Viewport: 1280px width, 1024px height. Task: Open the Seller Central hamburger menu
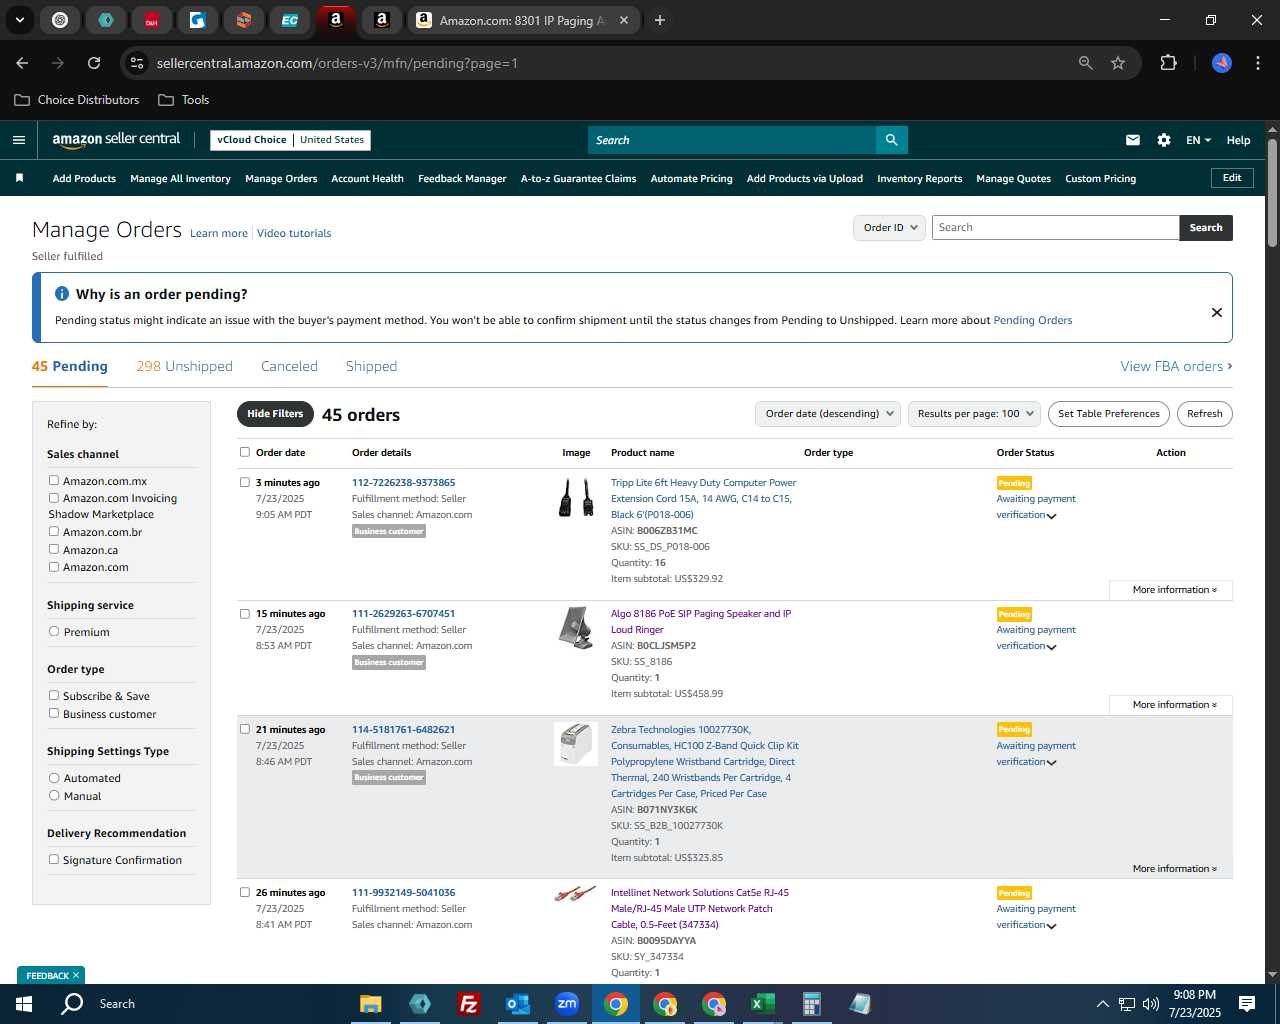pyautogui.click(x=19, y=140)
